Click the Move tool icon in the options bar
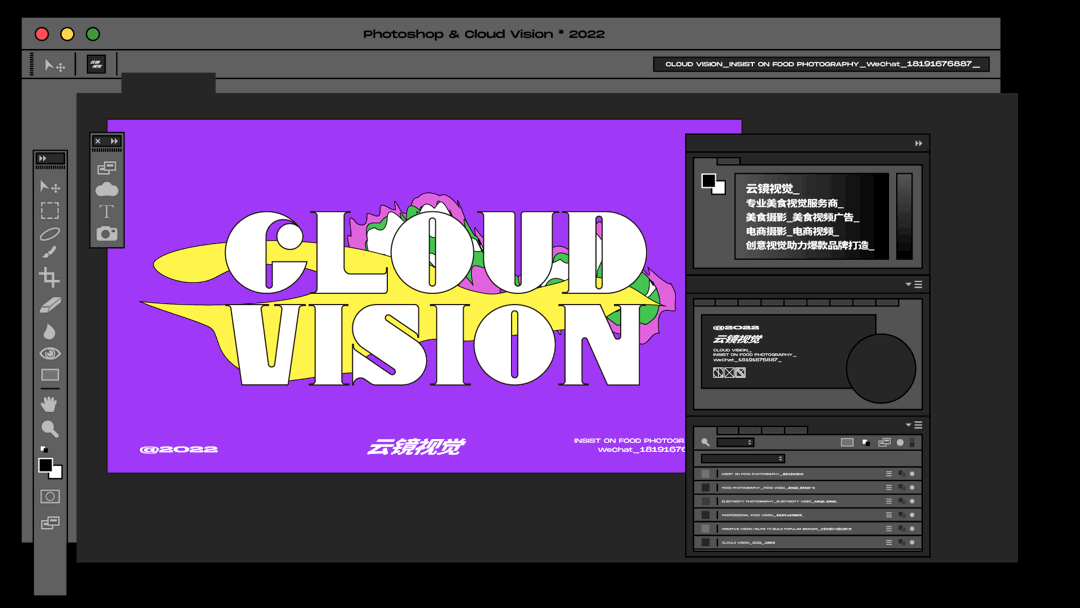 54,65
